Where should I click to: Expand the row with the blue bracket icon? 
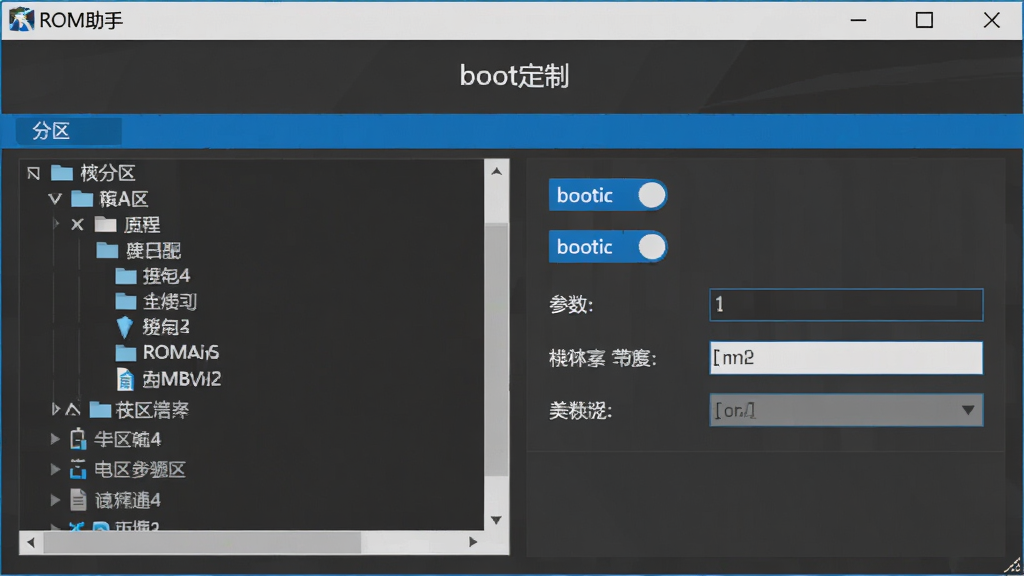(56, 470)
